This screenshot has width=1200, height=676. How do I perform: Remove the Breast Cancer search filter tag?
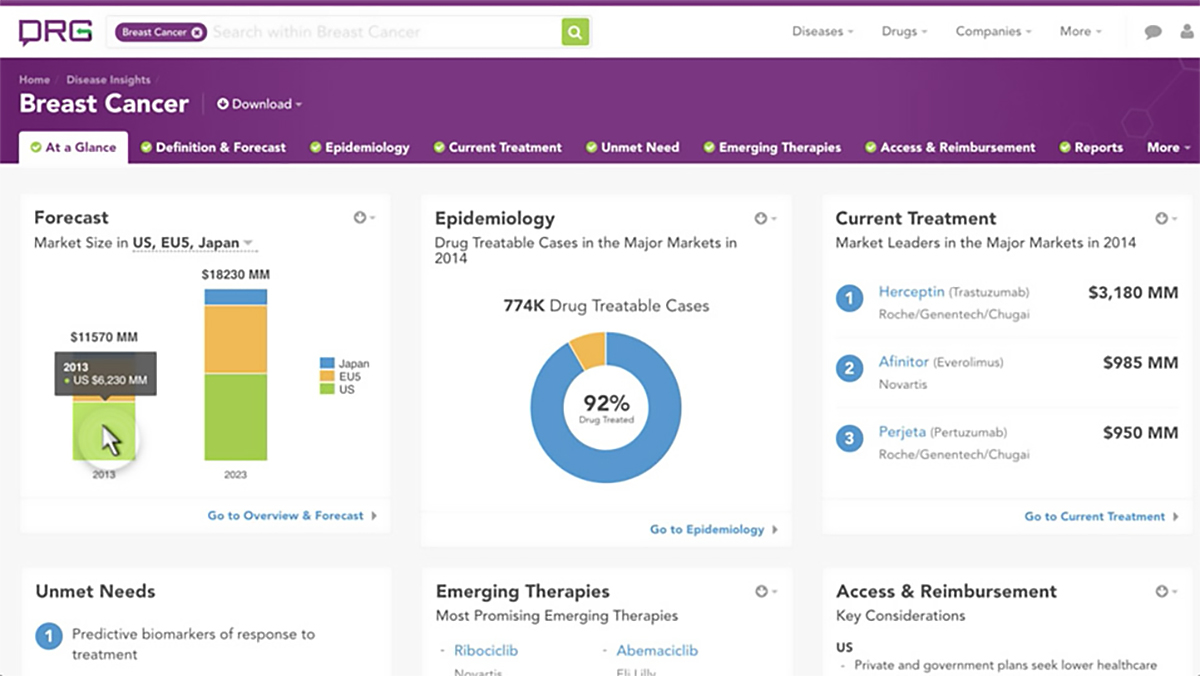click(197, 32)
